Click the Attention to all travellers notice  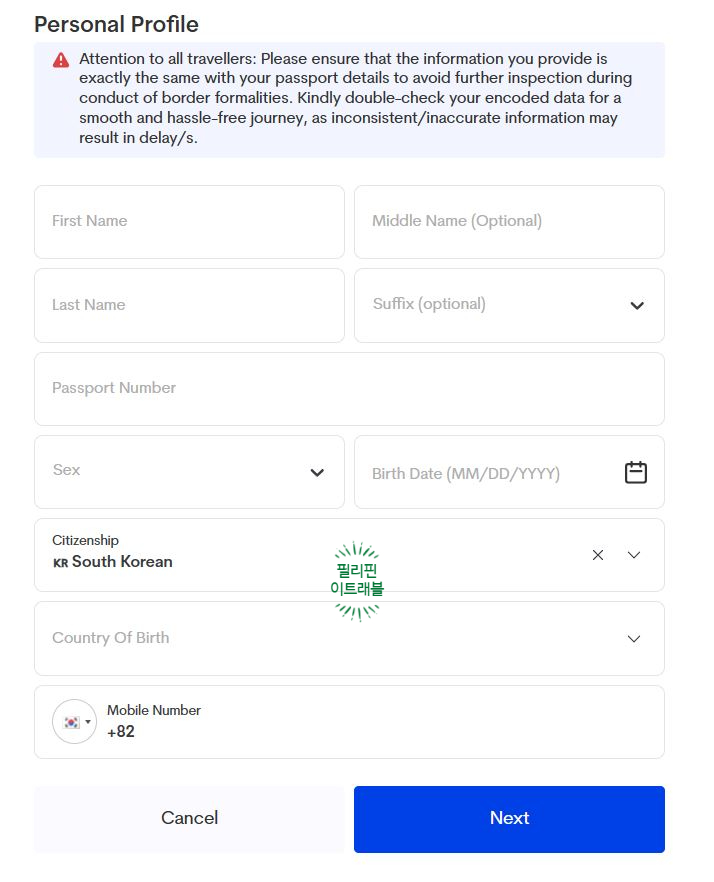pyautogui.click(x=349, y=100)
